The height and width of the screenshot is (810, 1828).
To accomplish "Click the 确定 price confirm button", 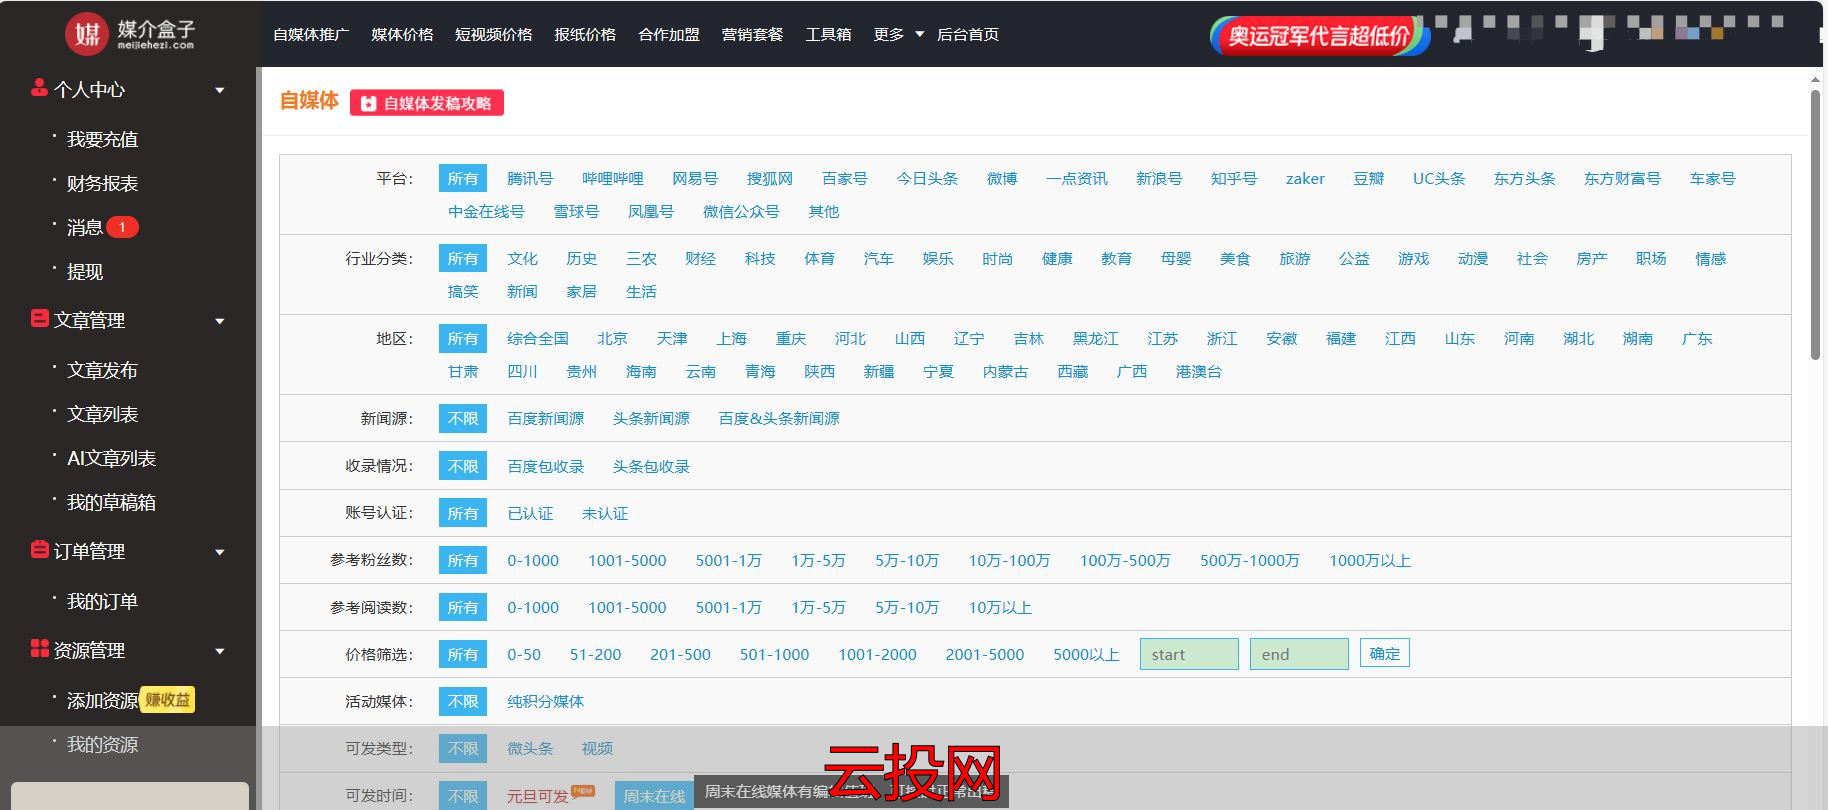I will coord(1384,653).
